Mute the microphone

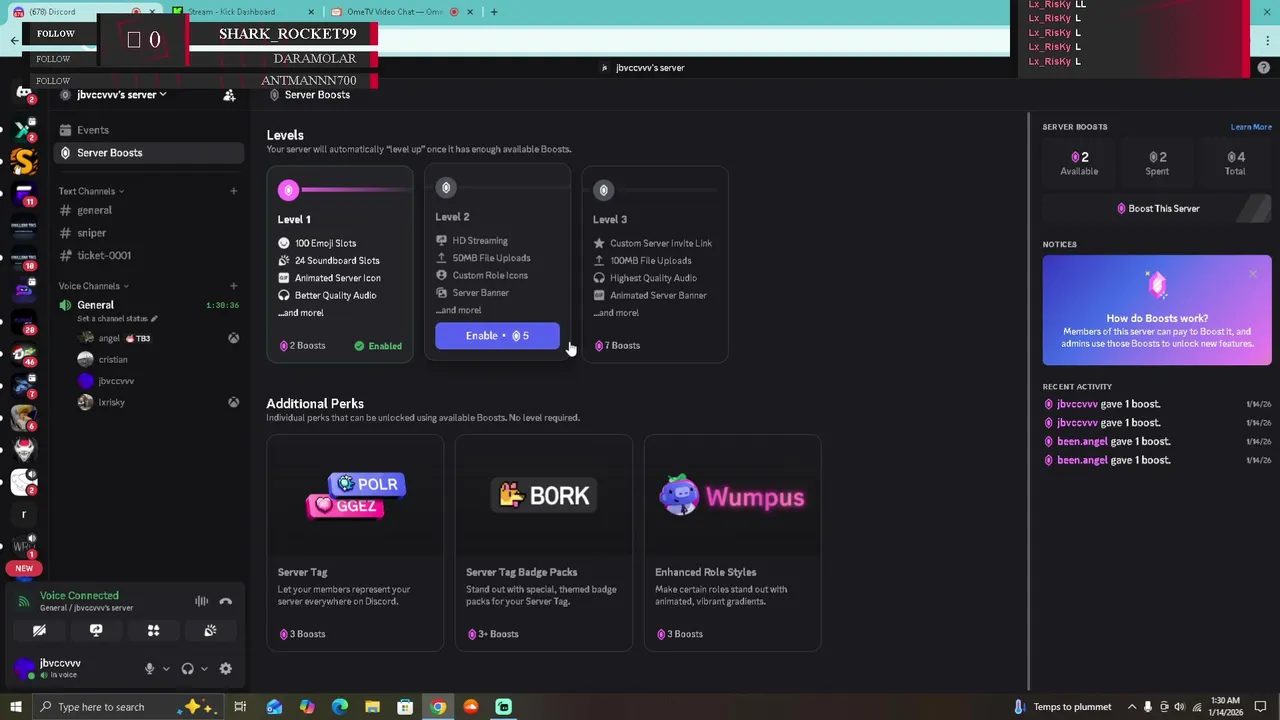pyautogui.click(x=149, y=669)
